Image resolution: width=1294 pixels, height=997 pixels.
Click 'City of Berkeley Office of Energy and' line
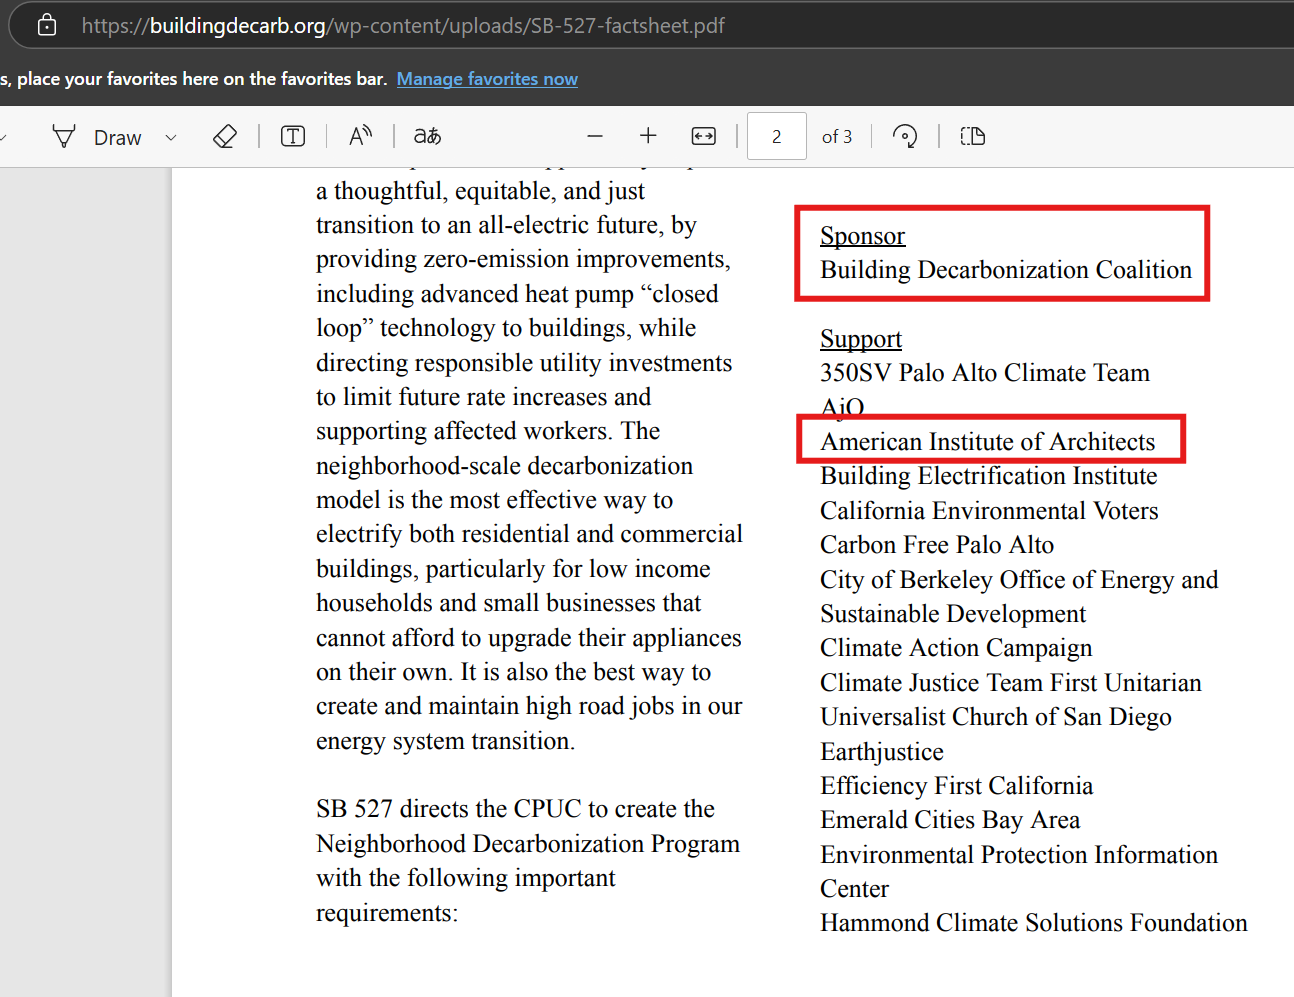pyautogui.click(x=1019, y=580)
